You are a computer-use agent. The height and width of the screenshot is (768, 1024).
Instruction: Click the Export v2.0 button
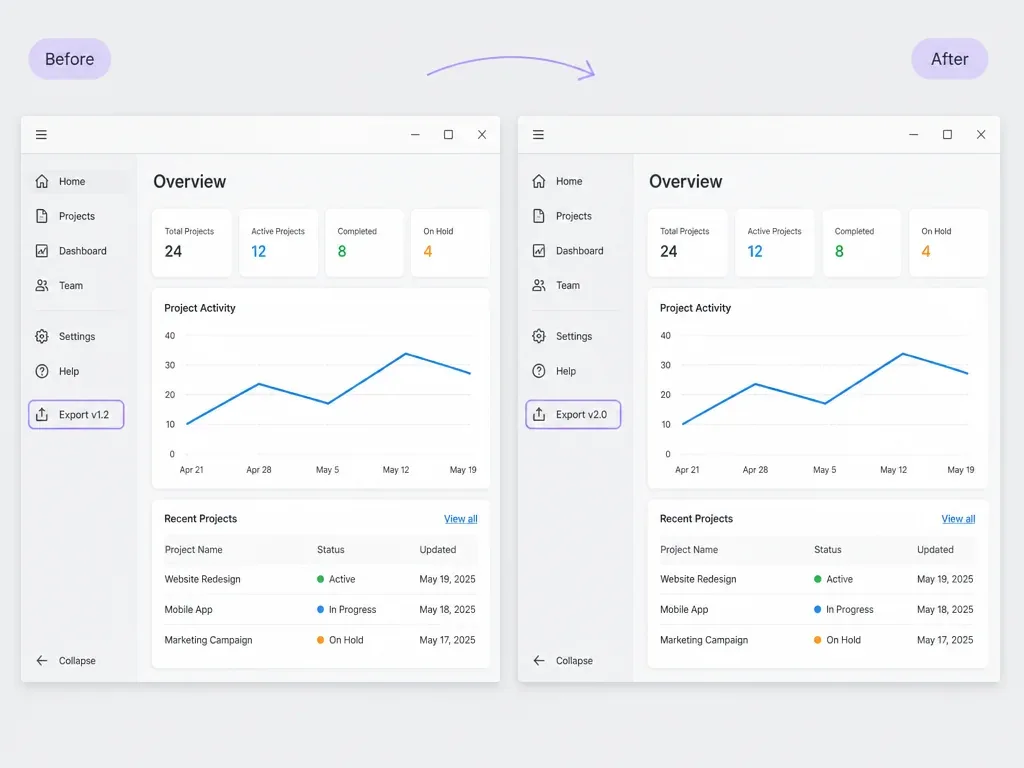tap(573, 415)
